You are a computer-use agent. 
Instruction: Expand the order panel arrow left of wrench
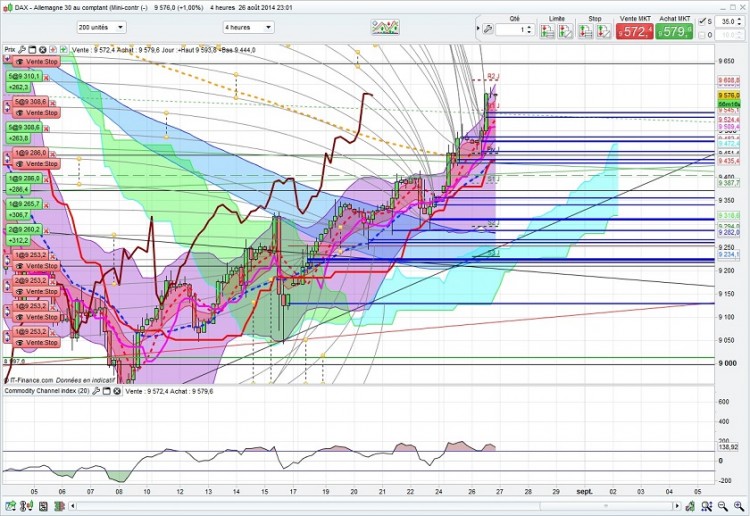tap(478, 29)
